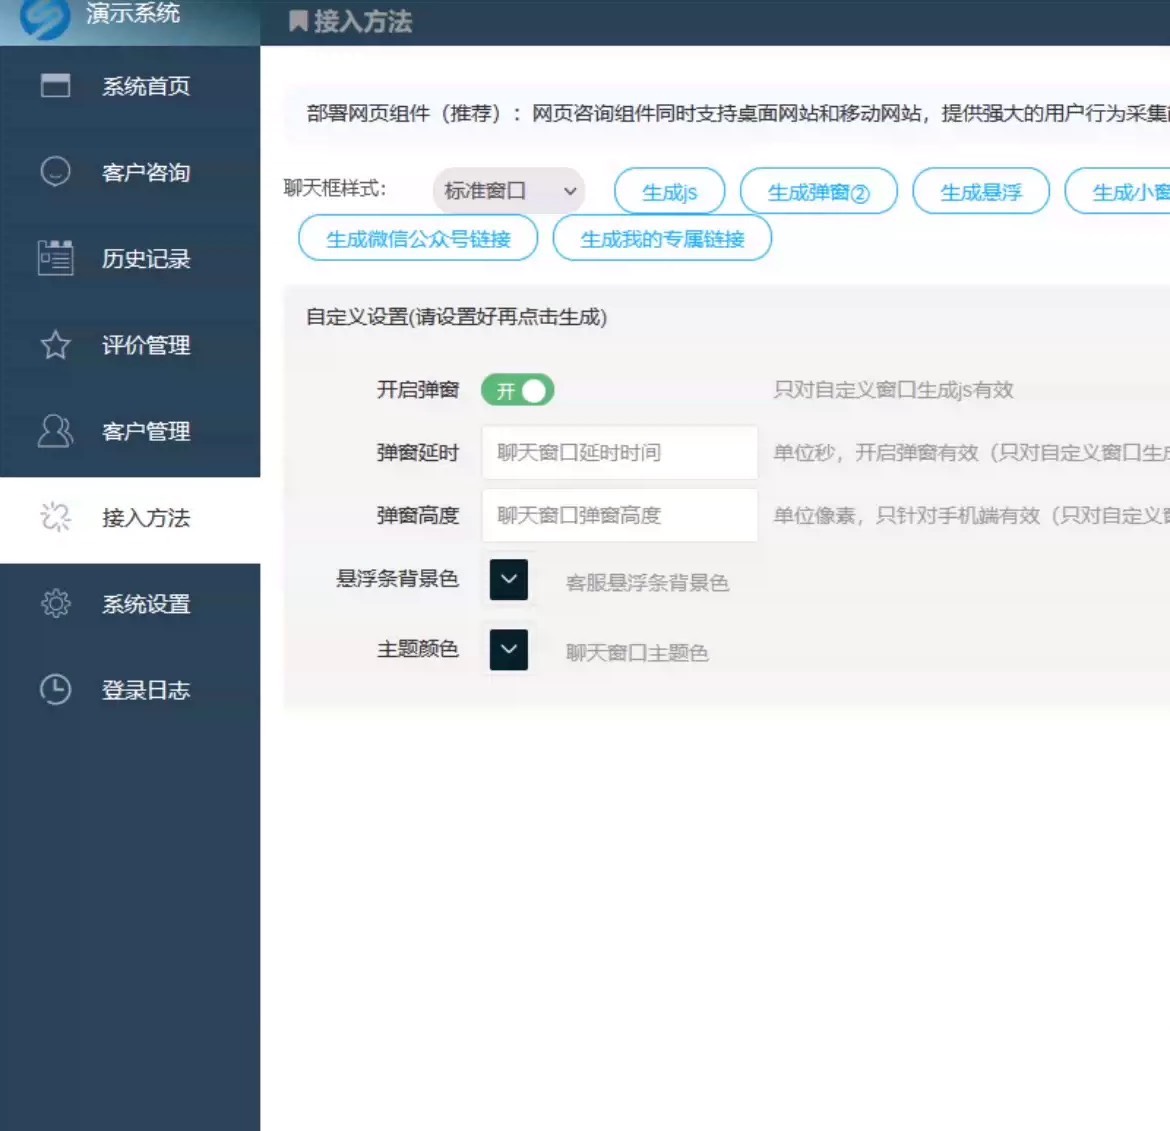
Task: Click 生成我的专属链接 button
Action: pyautogui.click(x=662, y=238)
